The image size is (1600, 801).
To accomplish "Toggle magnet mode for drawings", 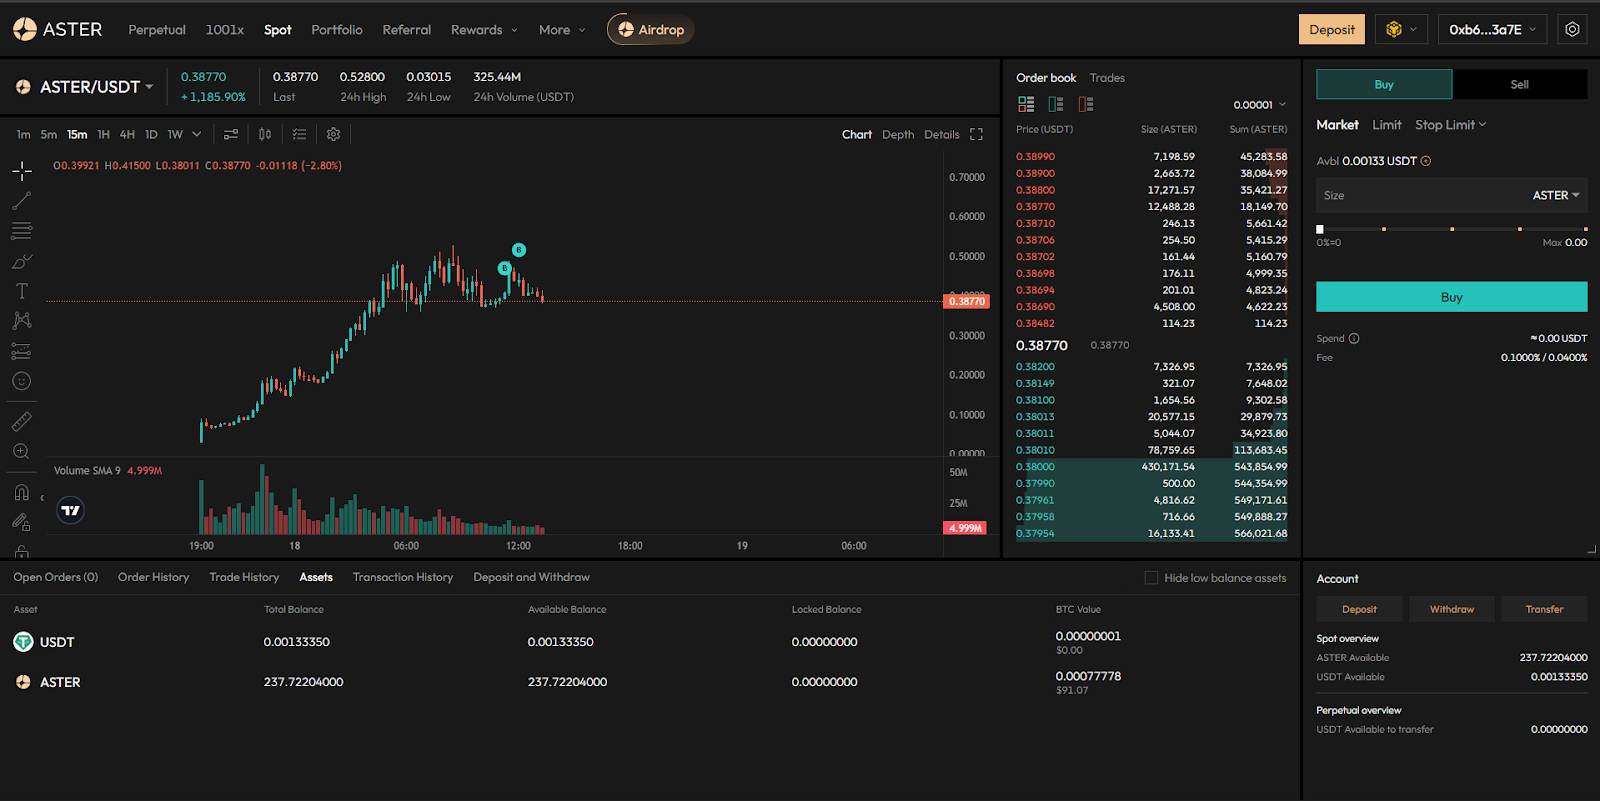I will 22,492.
